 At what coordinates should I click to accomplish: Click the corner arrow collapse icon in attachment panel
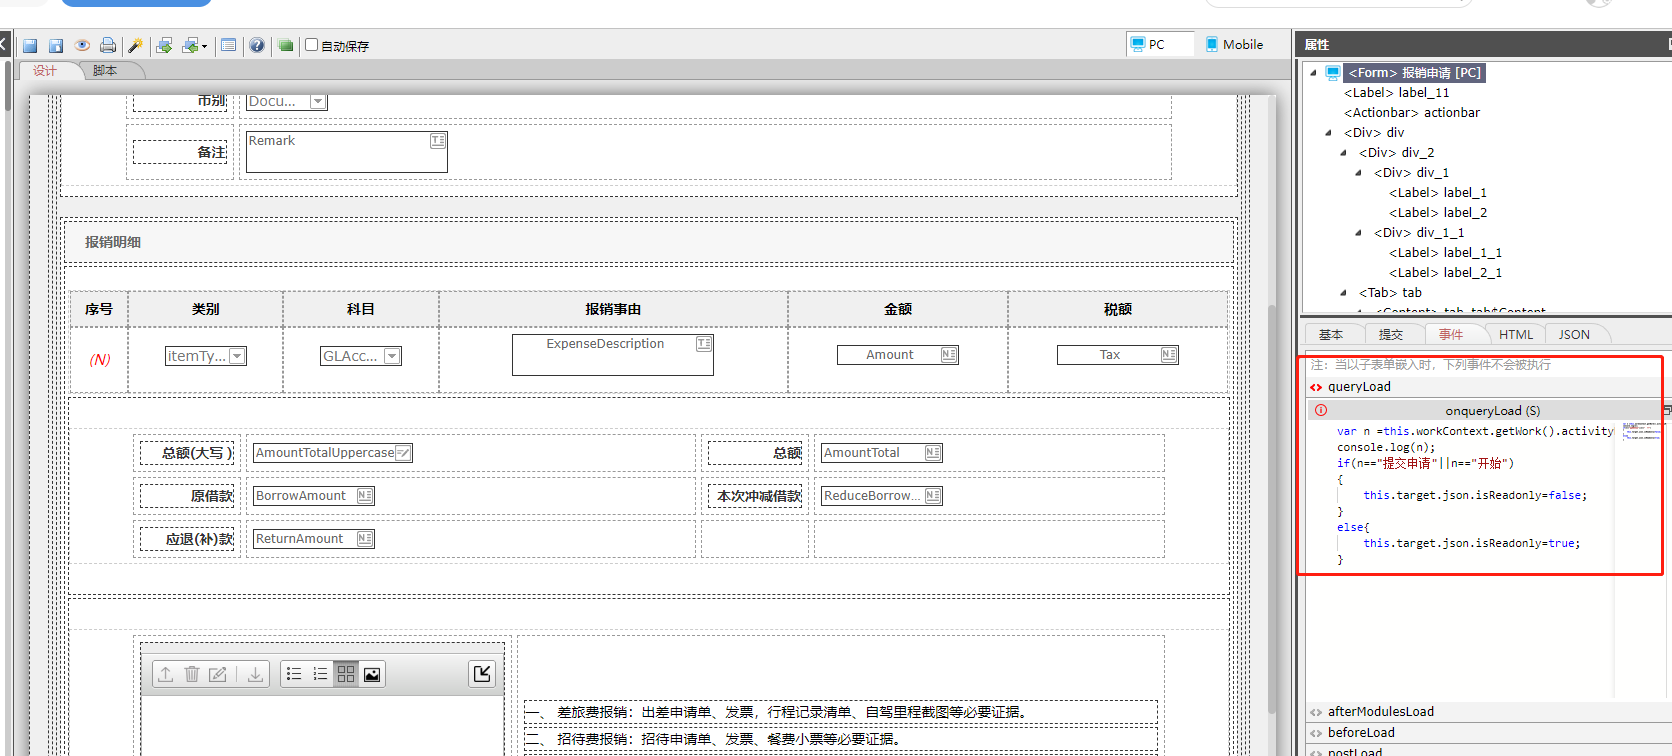pyautogui.click(x=482, y=674)
